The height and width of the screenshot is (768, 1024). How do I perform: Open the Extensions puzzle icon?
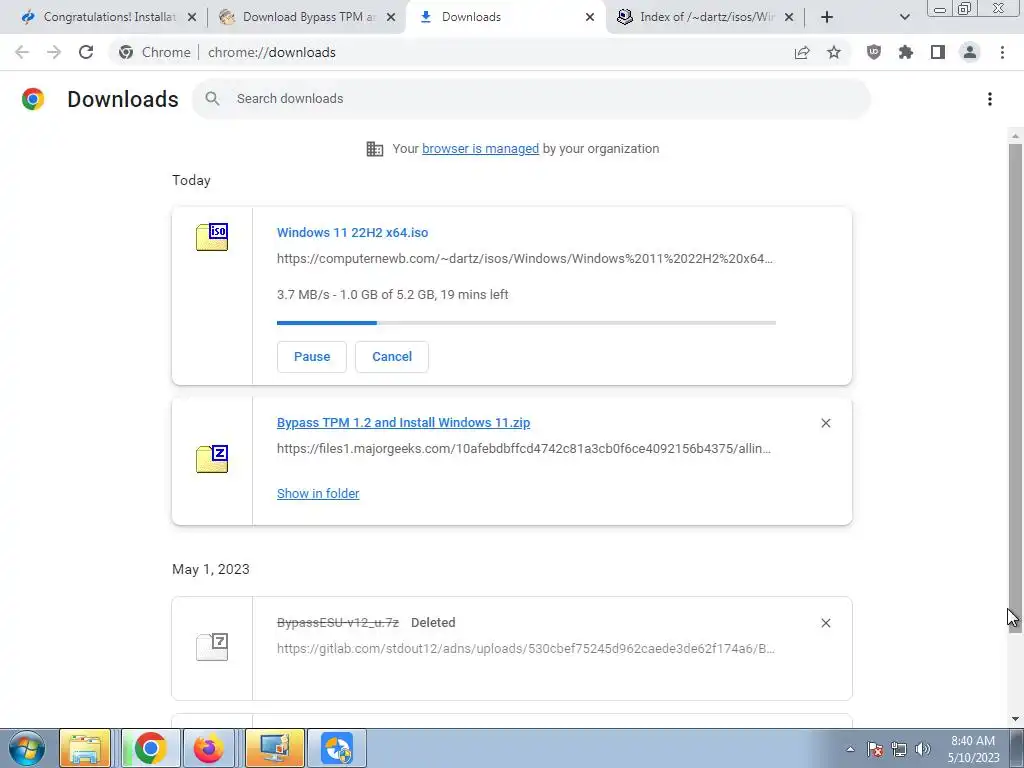(905, 52)
